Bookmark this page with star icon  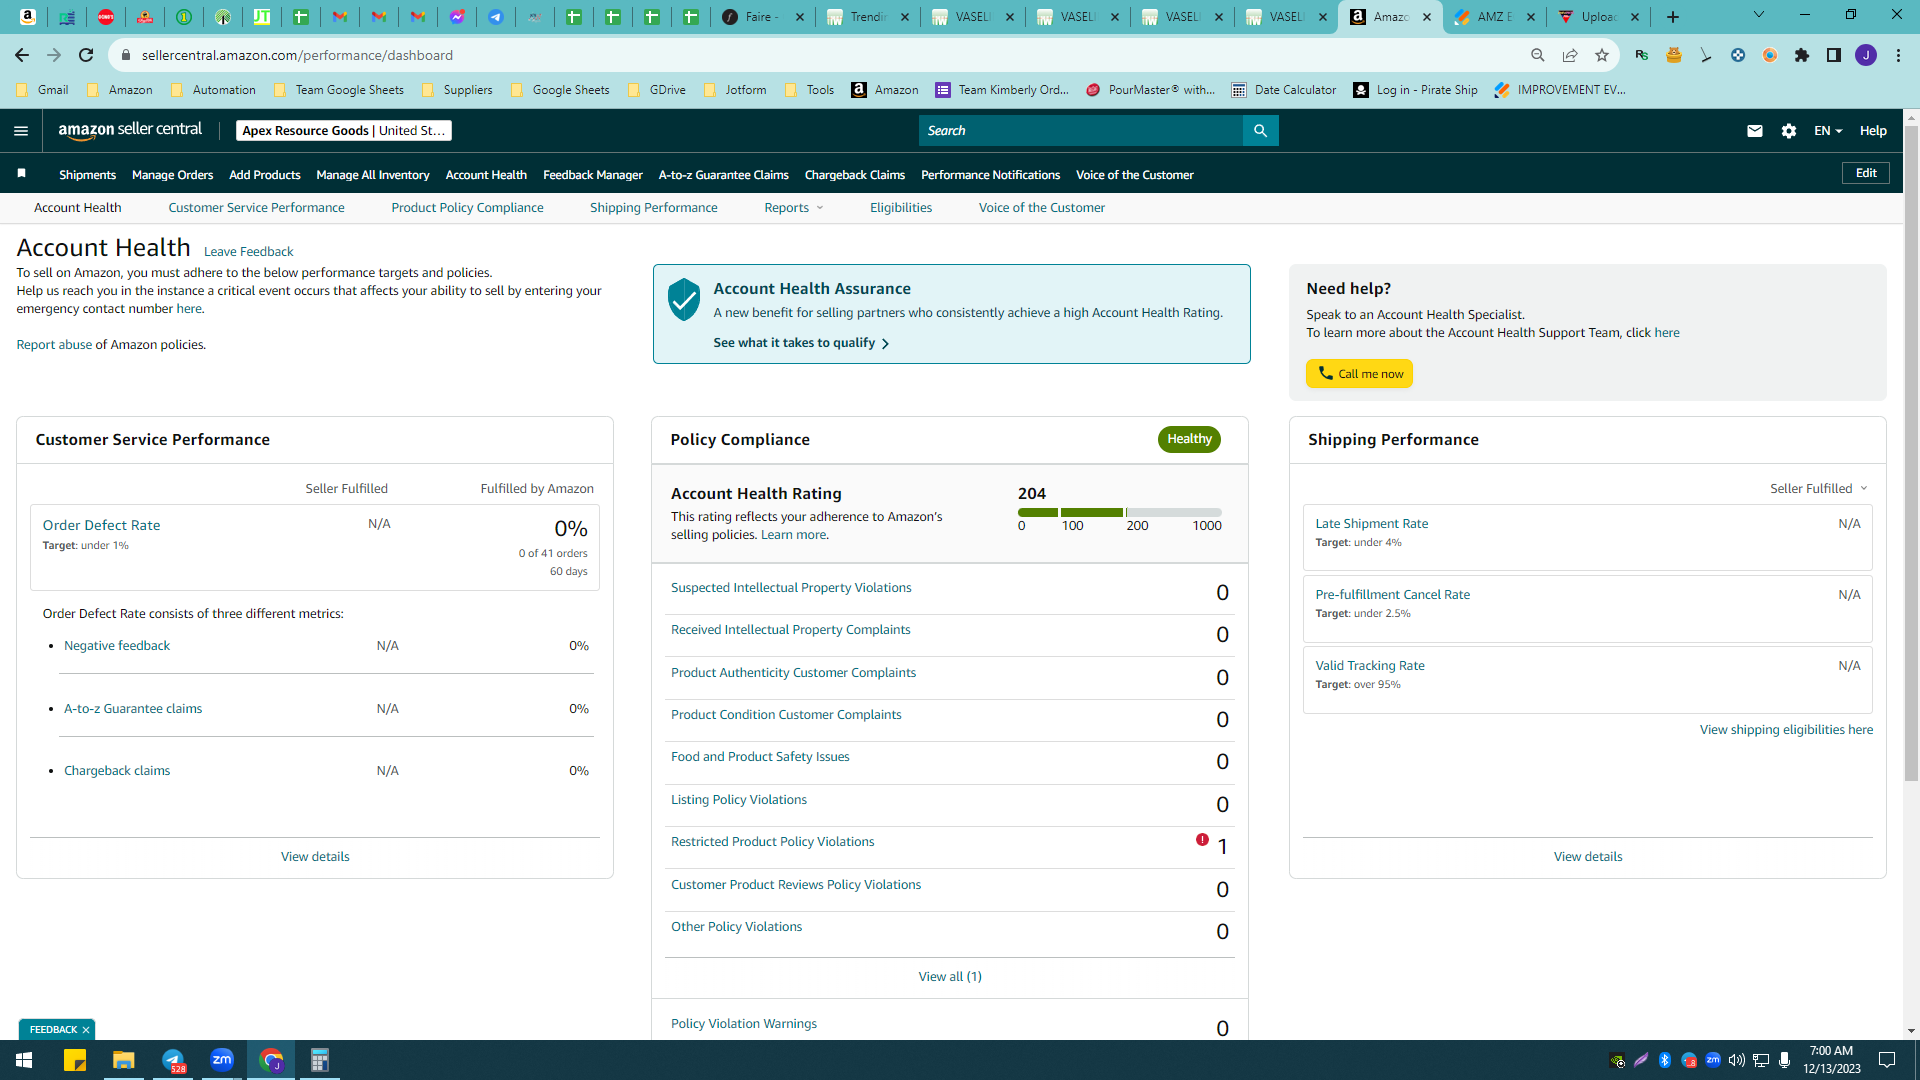click(x=1602, y=55)
